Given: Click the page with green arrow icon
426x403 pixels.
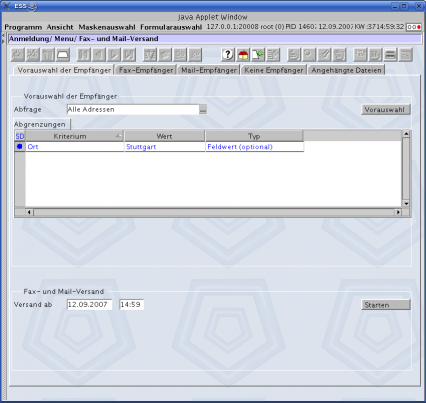Looking at the screenshot, I should click(258, 54).
